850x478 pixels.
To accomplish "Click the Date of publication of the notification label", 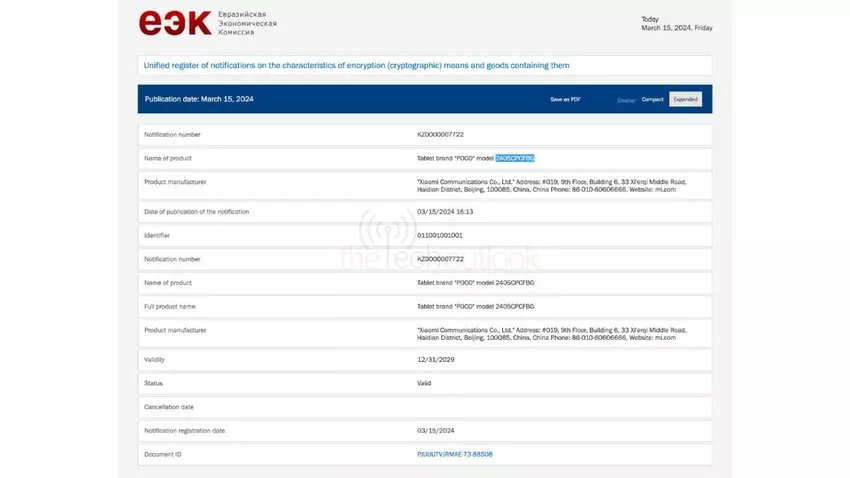I will click(x=196, y=212).
